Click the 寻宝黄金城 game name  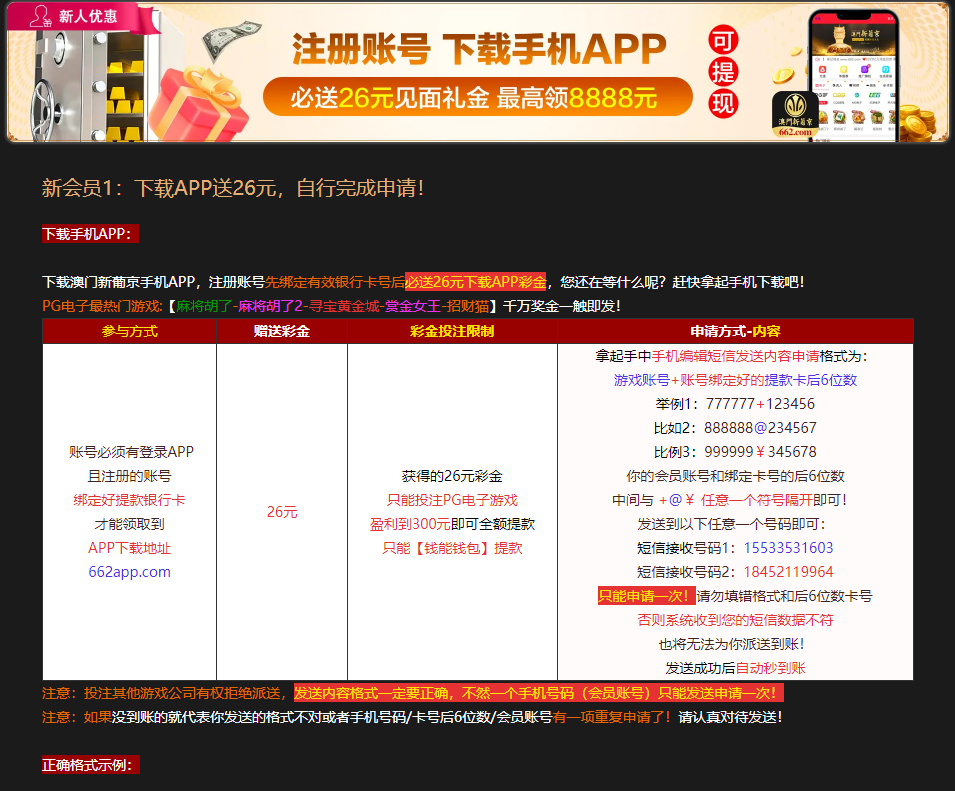click(344, 306)
